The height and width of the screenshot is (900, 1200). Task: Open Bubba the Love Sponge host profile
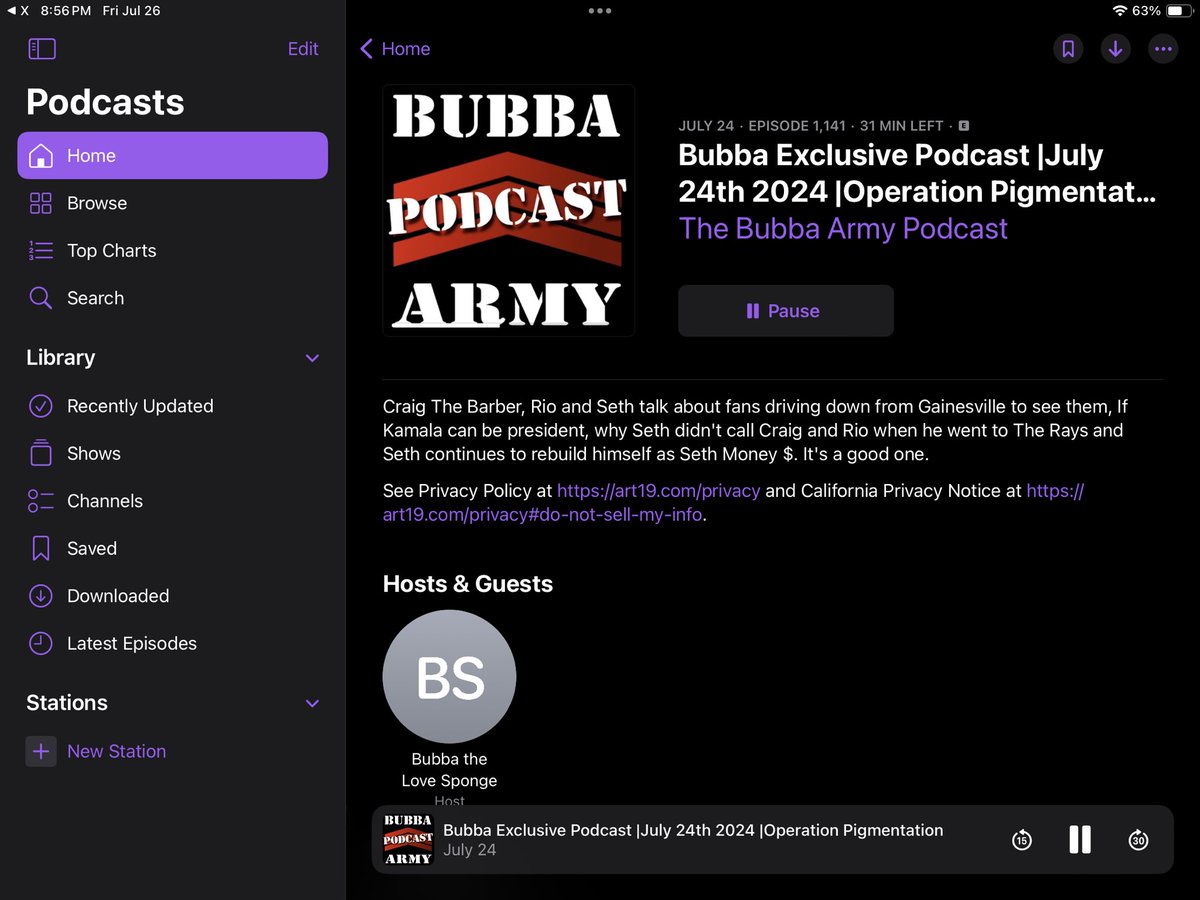(449, 710)
